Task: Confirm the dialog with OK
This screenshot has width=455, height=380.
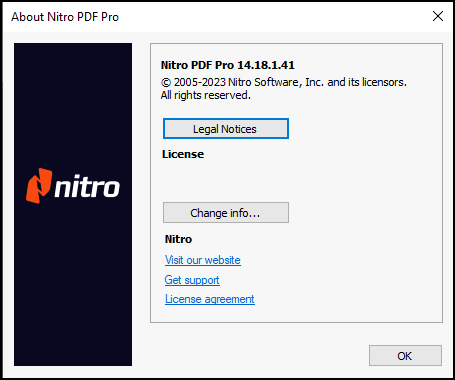Action: click(x=405, y=356)
